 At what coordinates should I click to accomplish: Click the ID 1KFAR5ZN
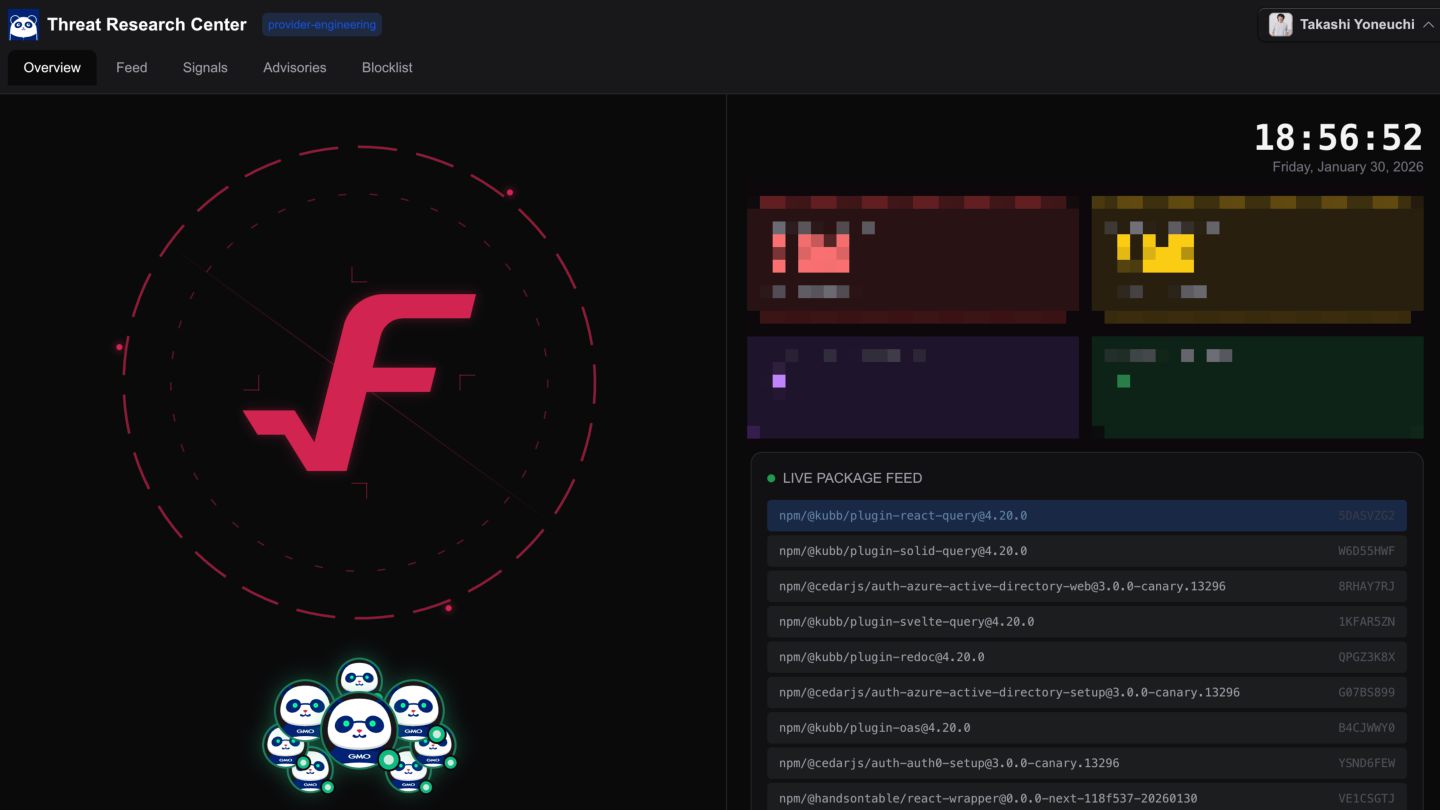click(x=1366, y=622)
